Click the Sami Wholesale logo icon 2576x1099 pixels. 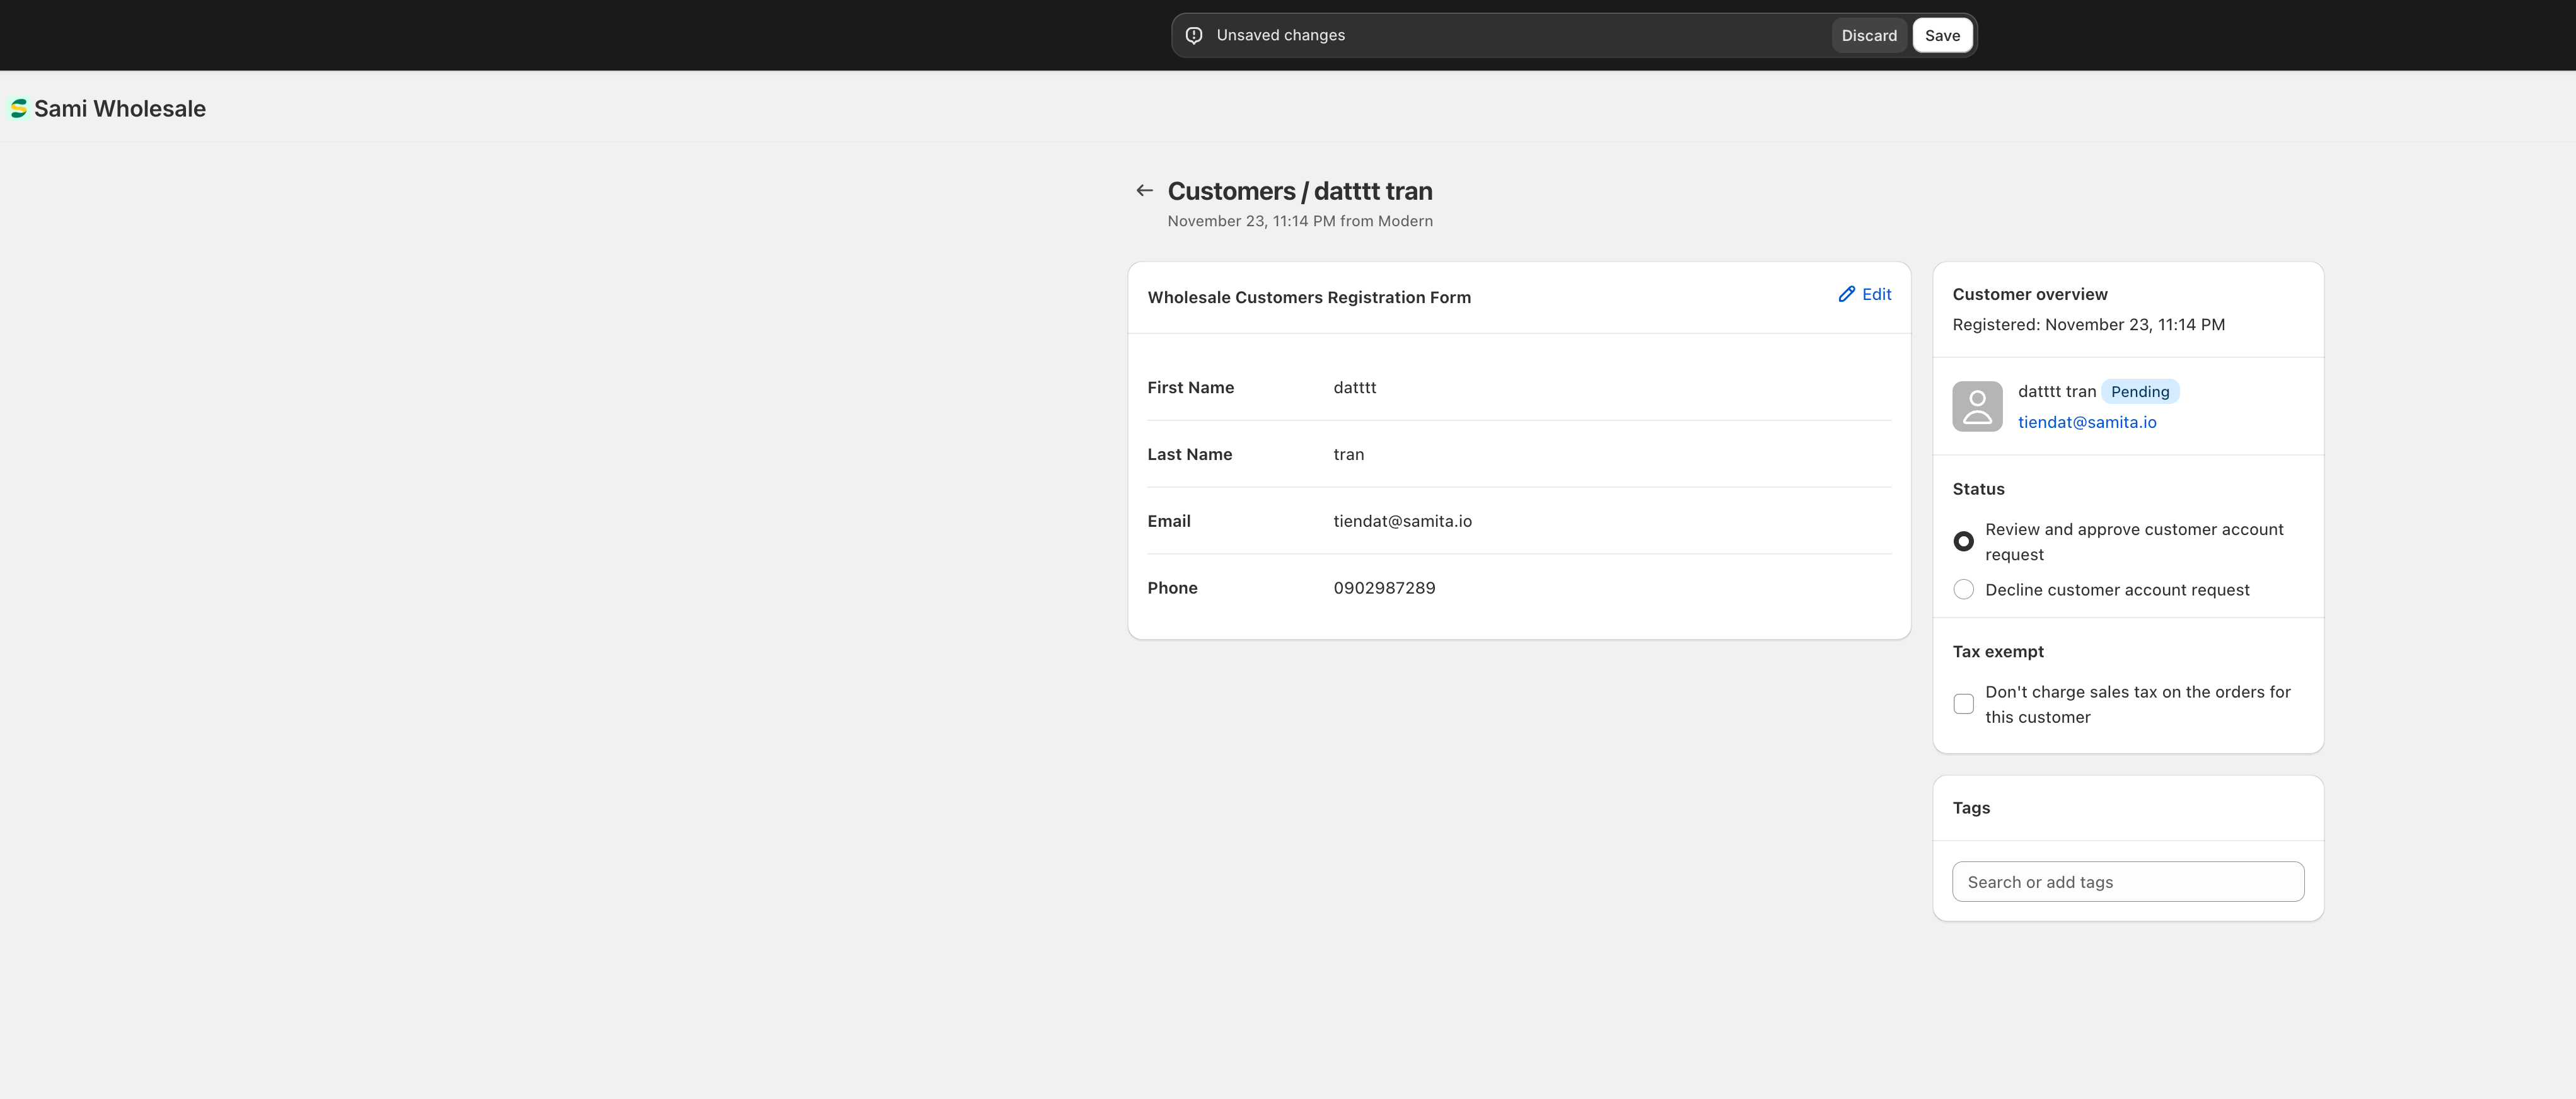(18, 109)
